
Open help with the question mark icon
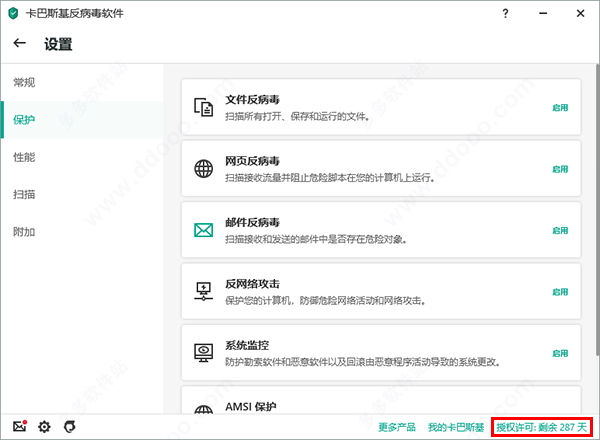coord(505,13)
